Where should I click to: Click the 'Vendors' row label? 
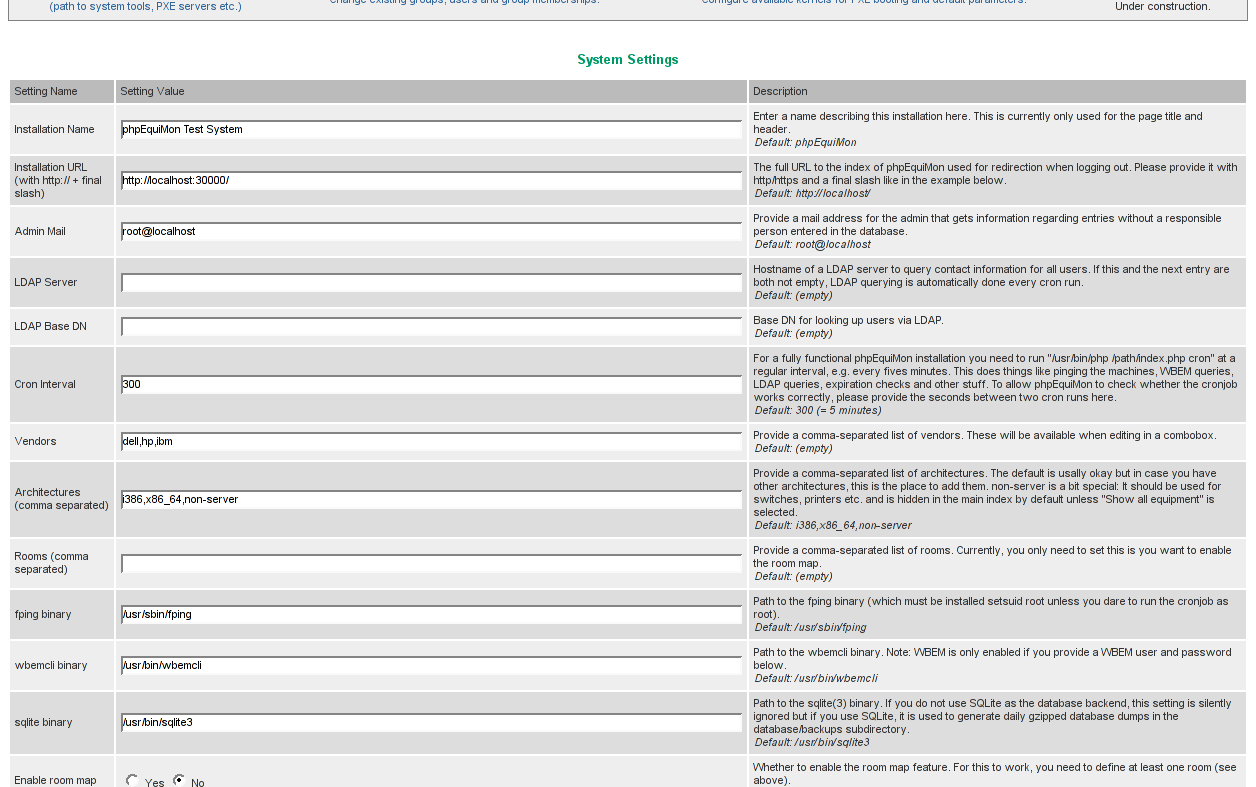tap(35, 441)
